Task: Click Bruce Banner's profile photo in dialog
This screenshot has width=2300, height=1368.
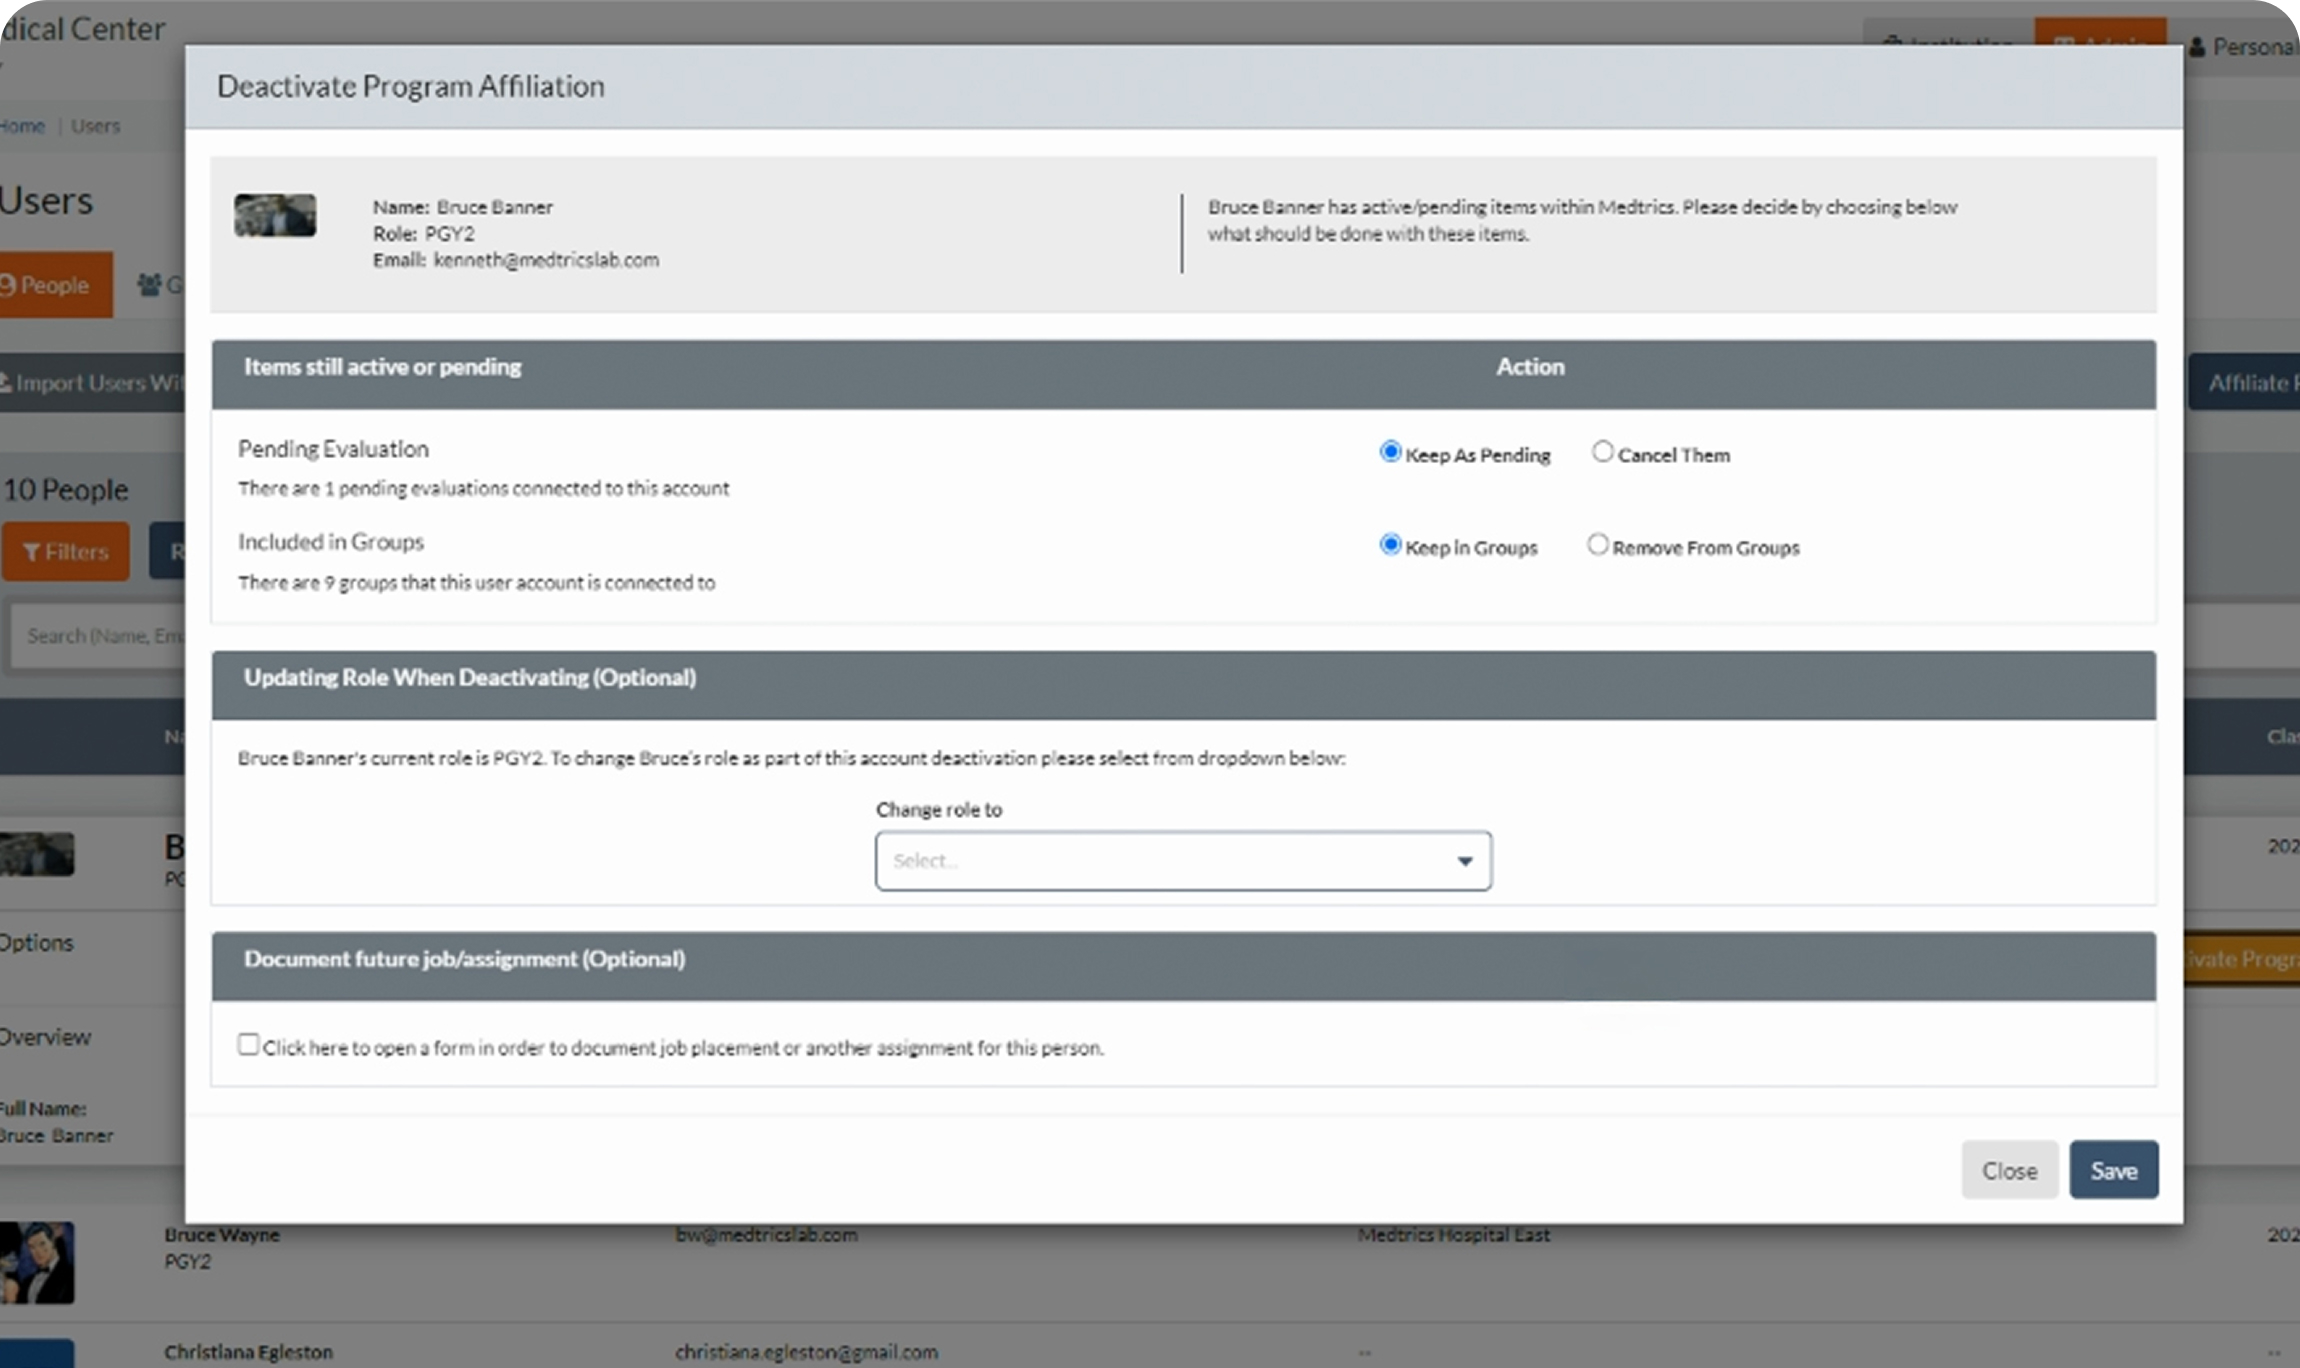Action: point(275,216)
